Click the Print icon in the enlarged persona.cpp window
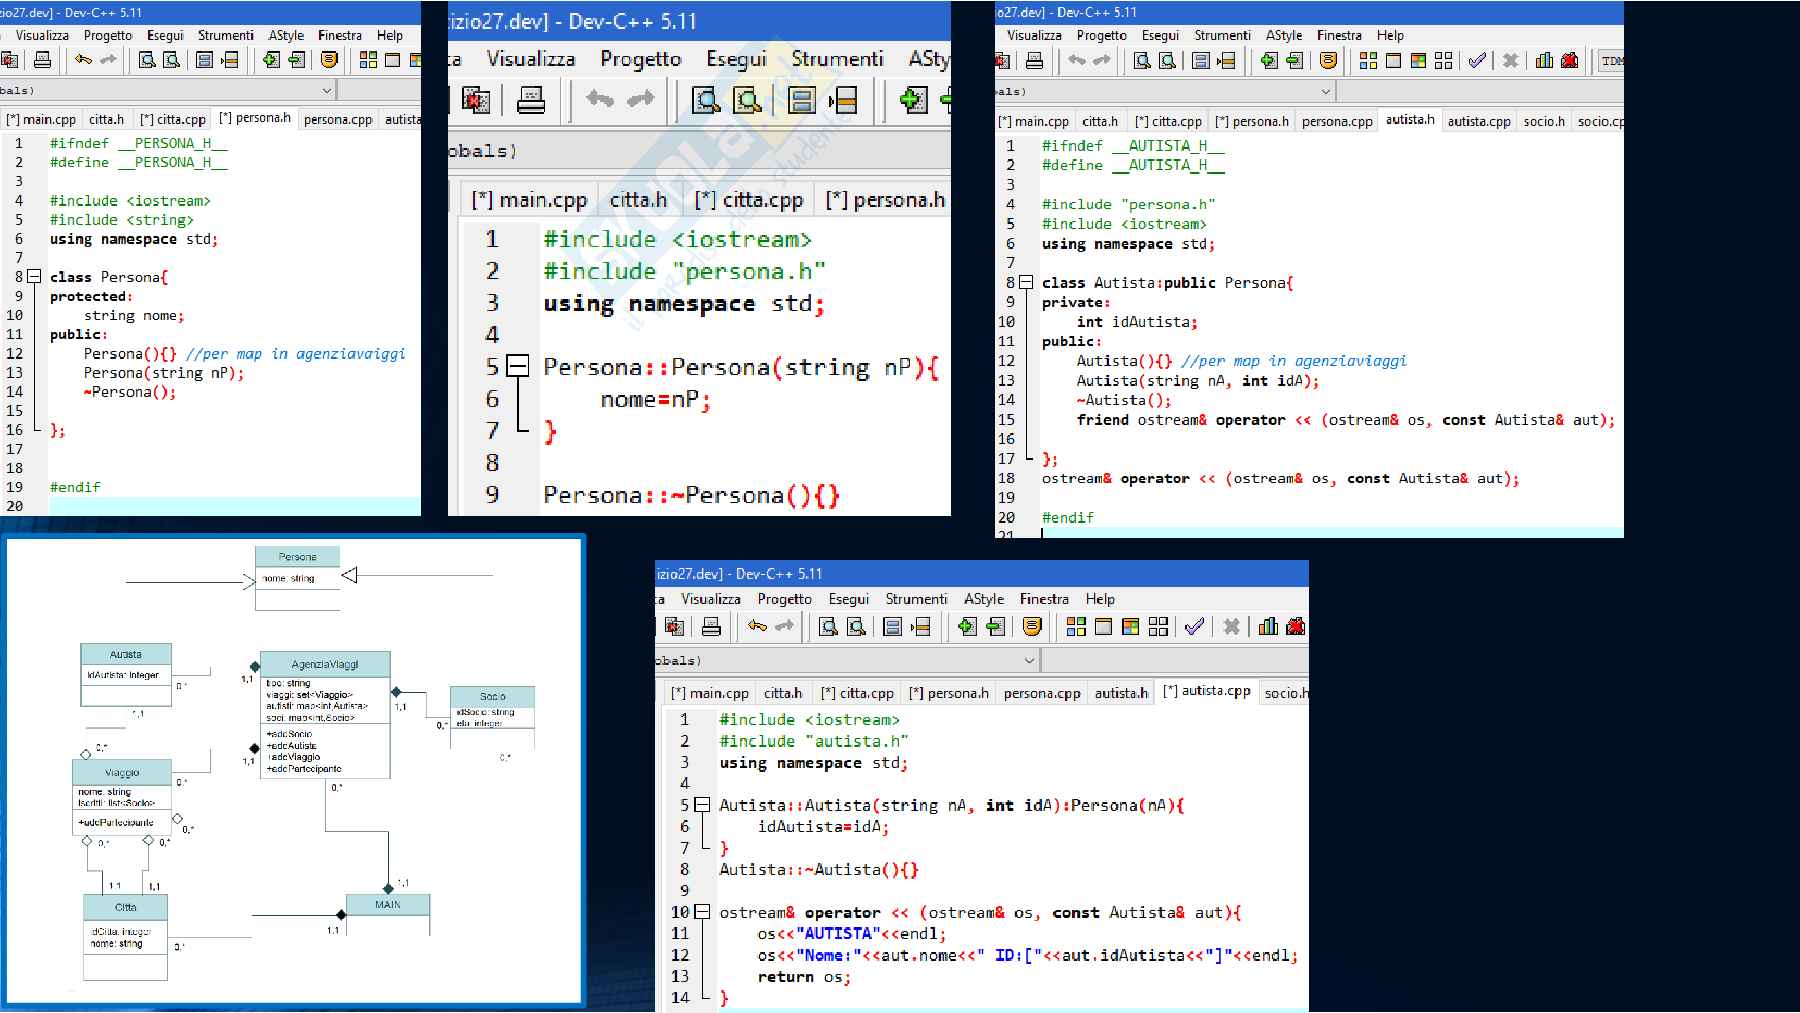This screenshot has width=1800, height=1013. (531, 100)
